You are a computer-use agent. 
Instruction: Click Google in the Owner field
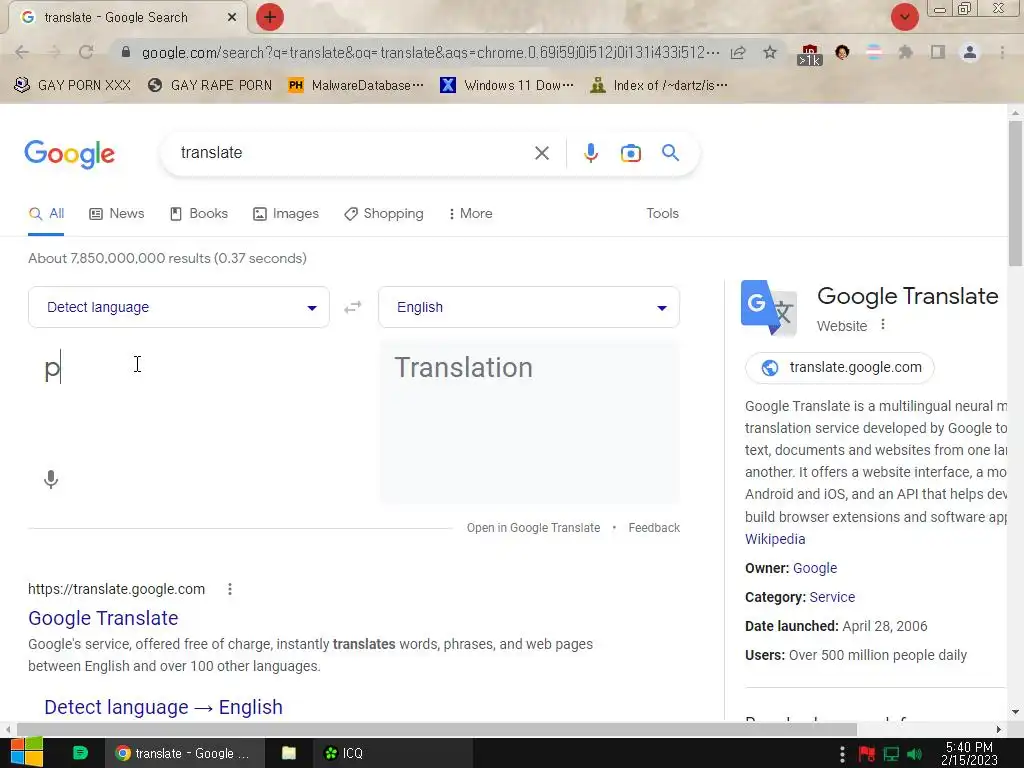(x=815, y=568)
